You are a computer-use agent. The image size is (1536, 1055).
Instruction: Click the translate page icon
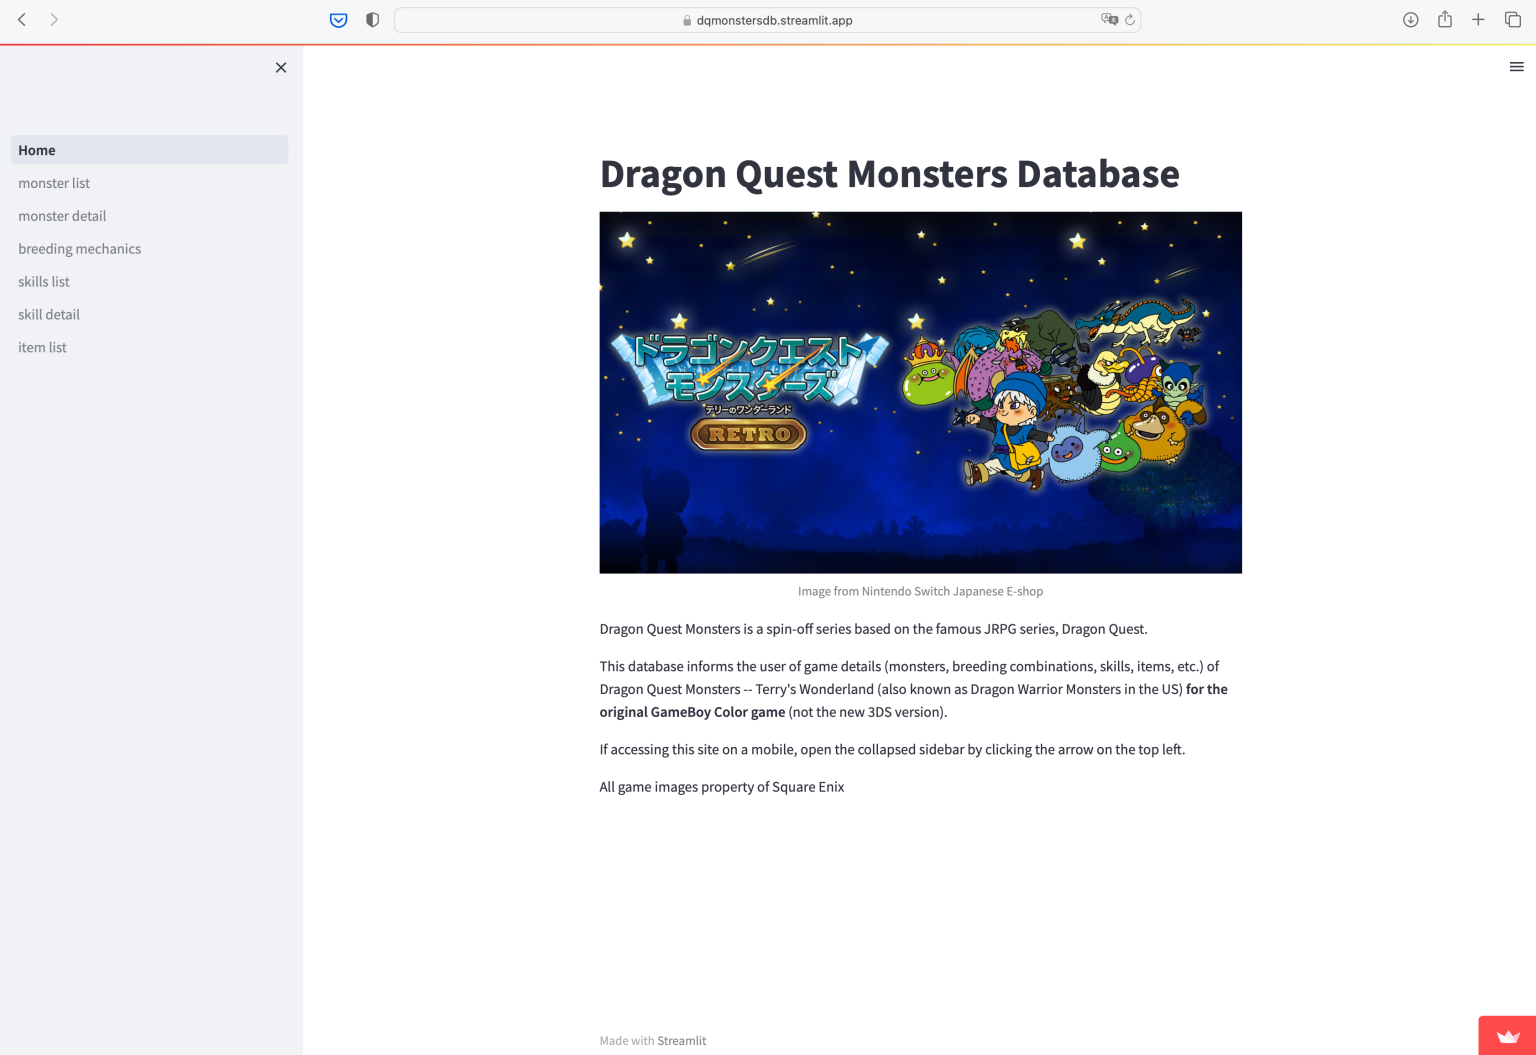(x=1109, y=20)
